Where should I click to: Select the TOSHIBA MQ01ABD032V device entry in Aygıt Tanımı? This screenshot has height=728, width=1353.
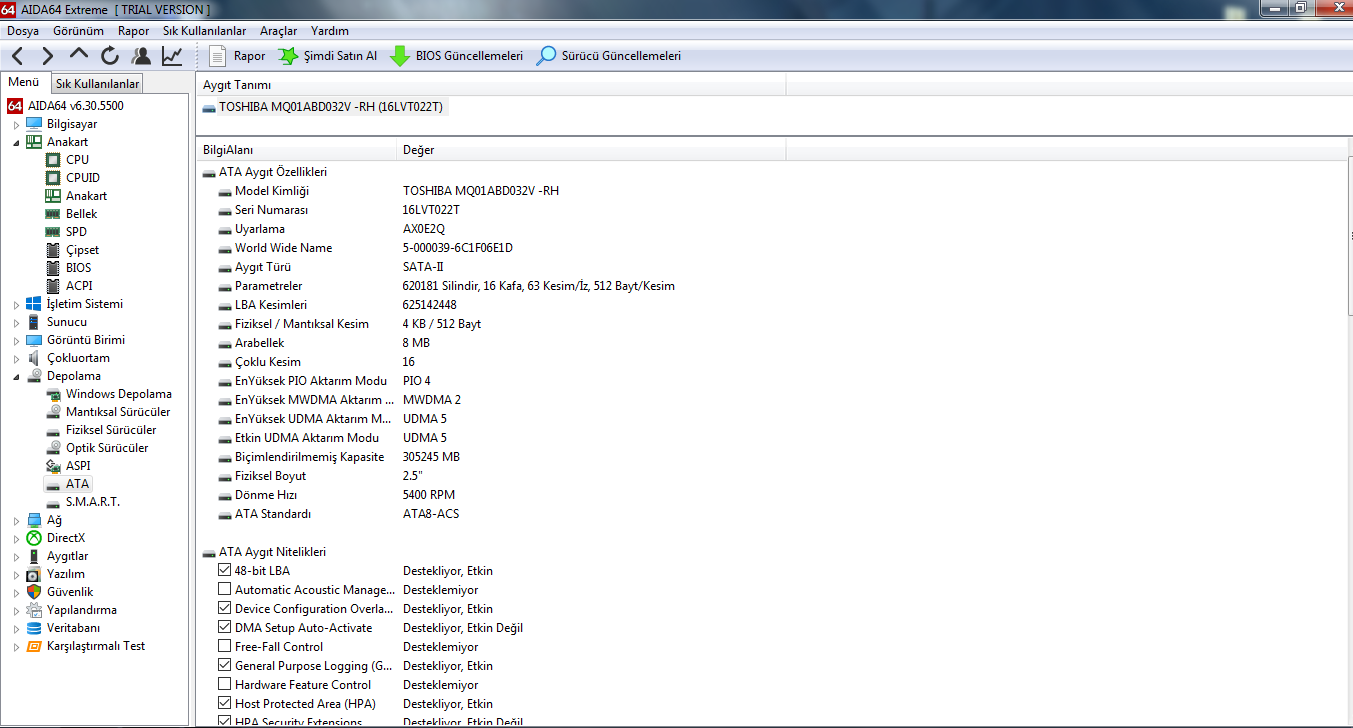point(324,107)
